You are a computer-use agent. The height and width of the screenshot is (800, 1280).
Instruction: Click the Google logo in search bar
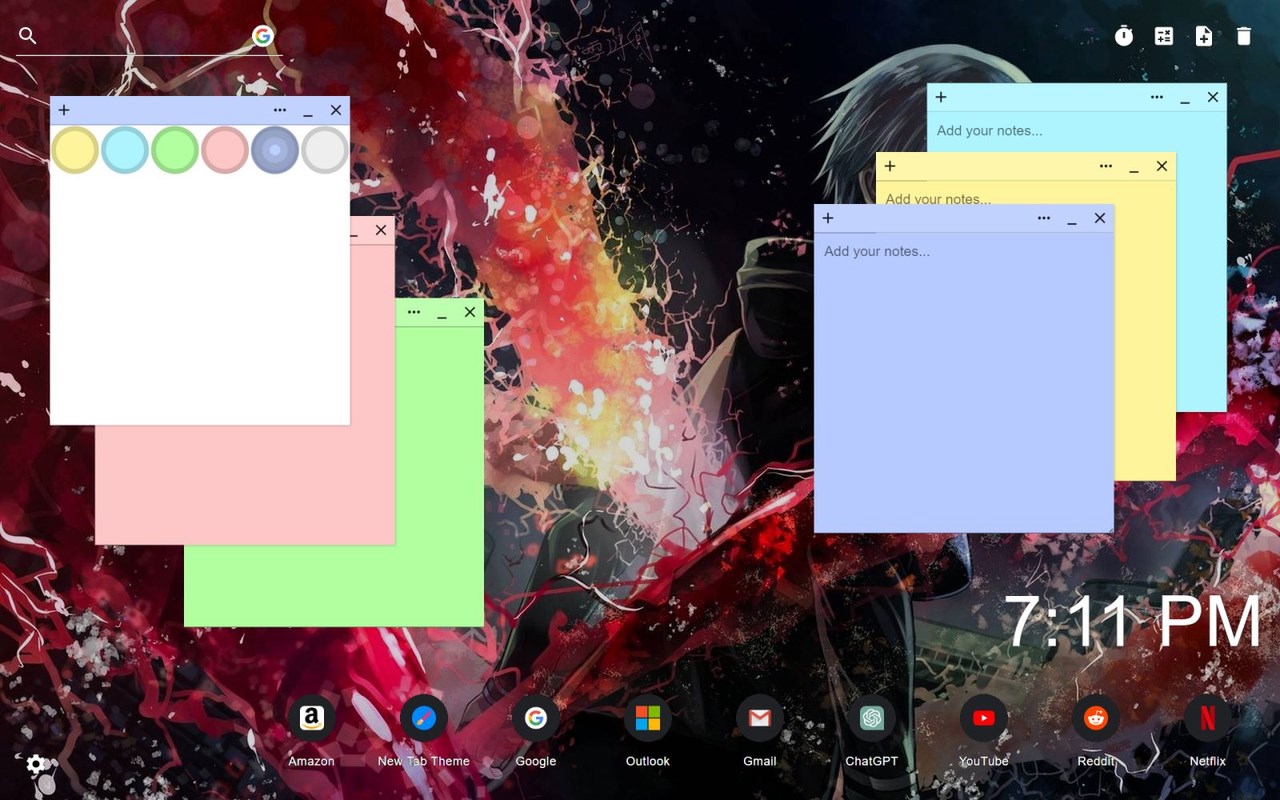pos(262,36)
